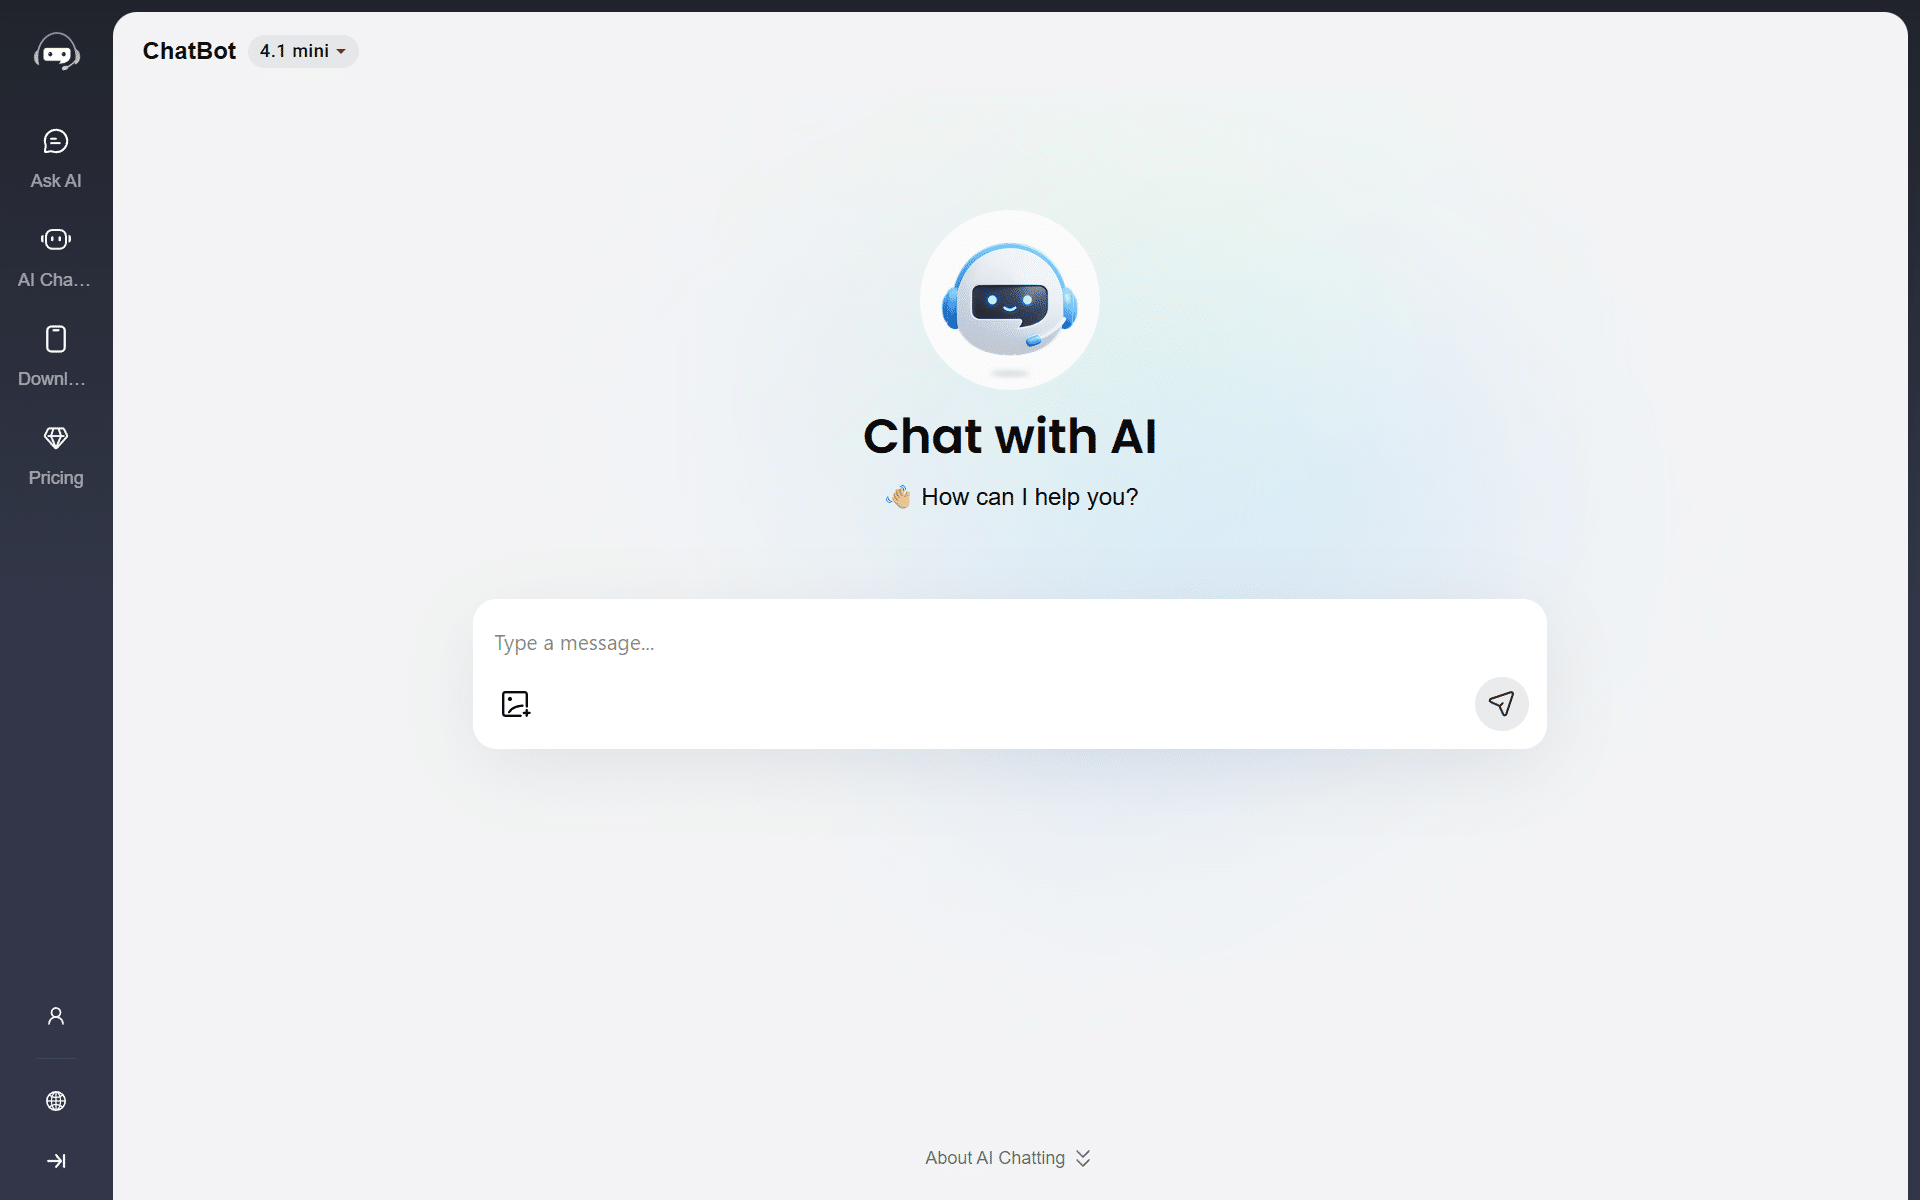Click the ChatBot headset logo icon
This screenshot has width=1920, height=1200.
point(57,52)
